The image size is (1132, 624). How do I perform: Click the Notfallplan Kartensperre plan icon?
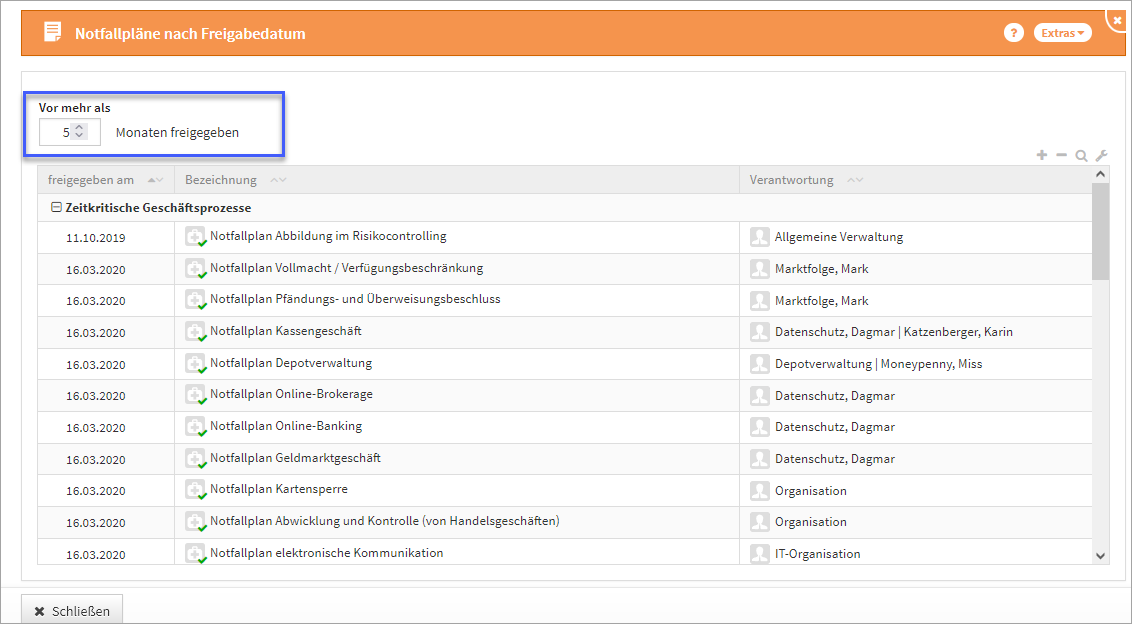click(x=196, y=490)
